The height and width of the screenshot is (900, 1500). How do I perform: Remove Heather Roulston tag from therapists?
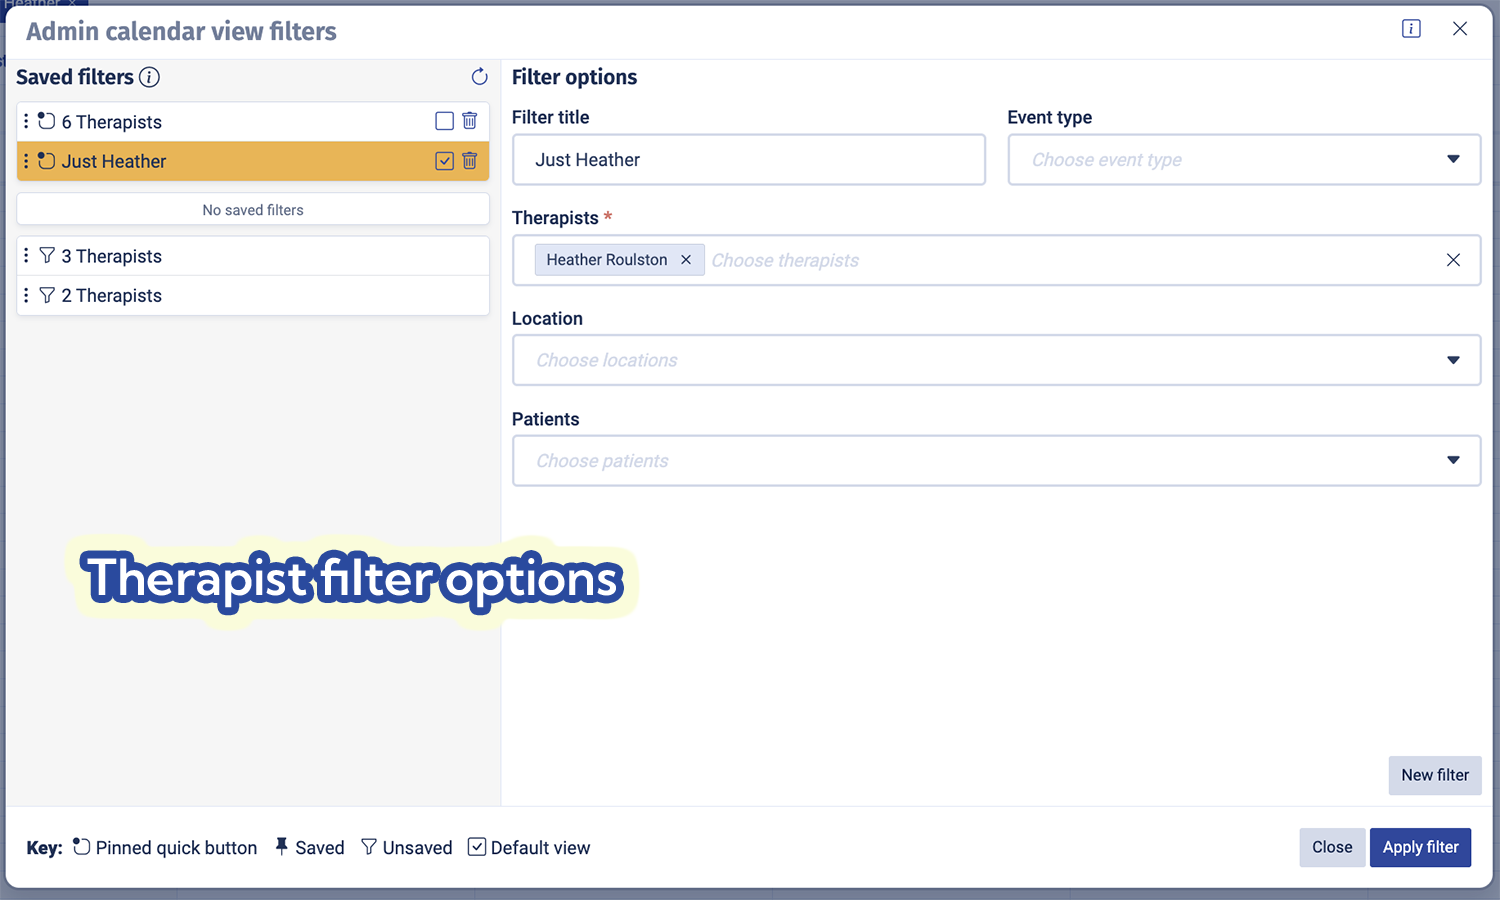[x=686, y=260]
